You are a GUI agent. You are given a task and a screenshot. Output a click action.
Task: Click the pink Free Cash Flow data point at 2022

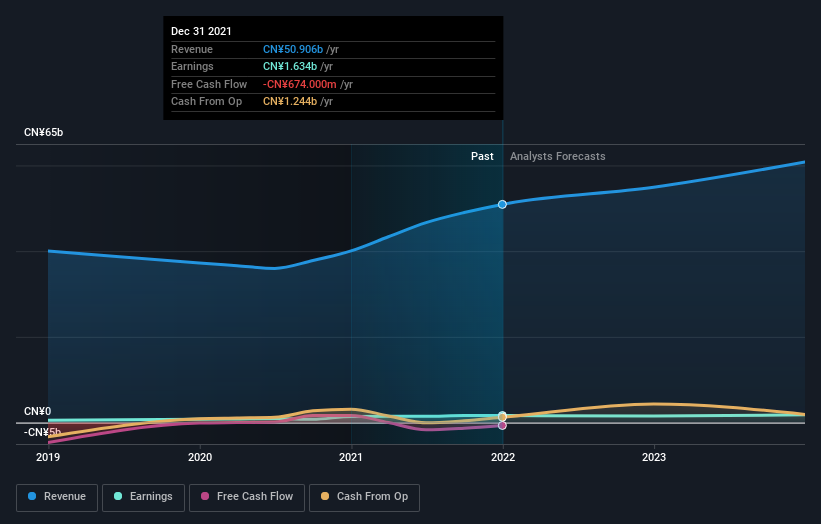502,426
